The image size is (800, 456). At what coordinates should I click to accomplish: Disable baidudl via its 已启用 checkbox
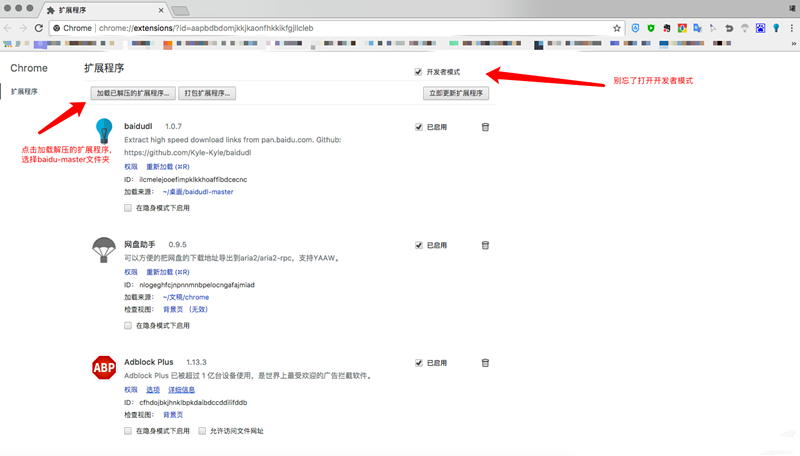pyautogui.click(x=419, y=127)
